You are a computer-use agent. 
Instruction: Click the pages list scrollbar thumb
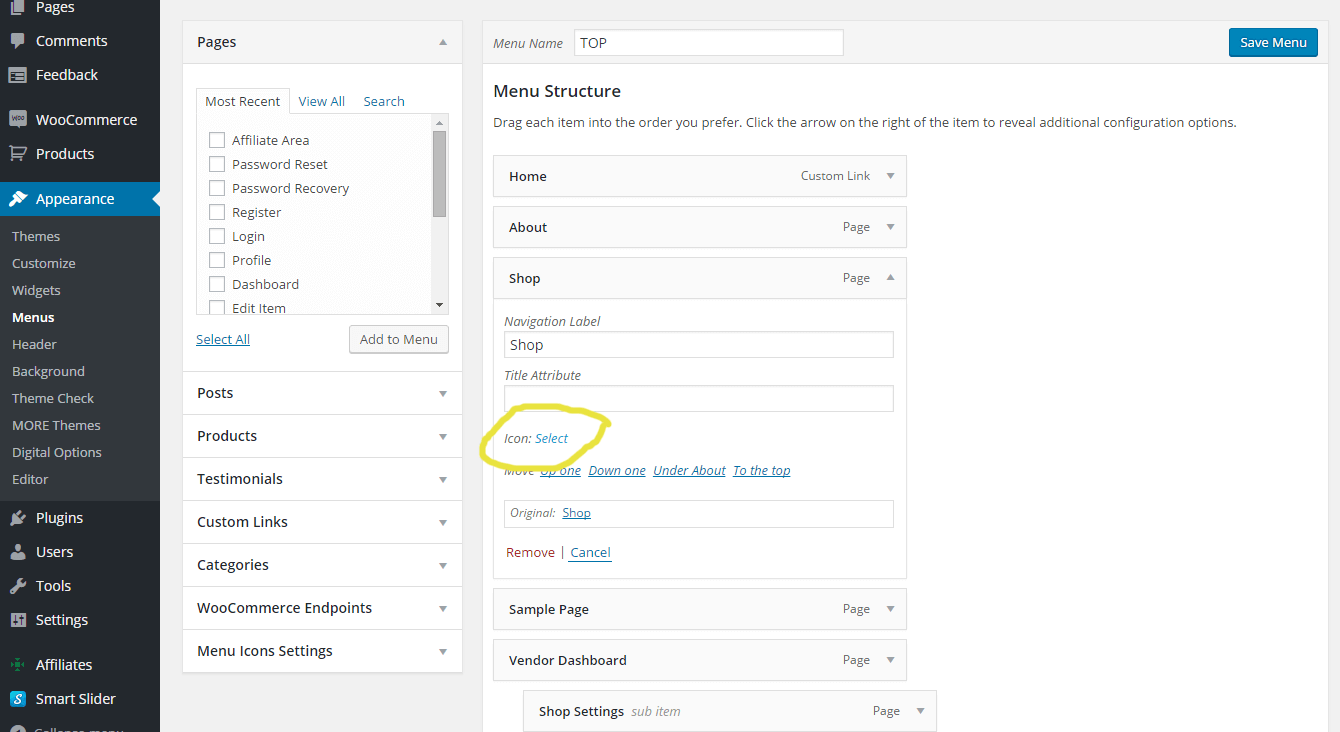[x=439, y=174]
